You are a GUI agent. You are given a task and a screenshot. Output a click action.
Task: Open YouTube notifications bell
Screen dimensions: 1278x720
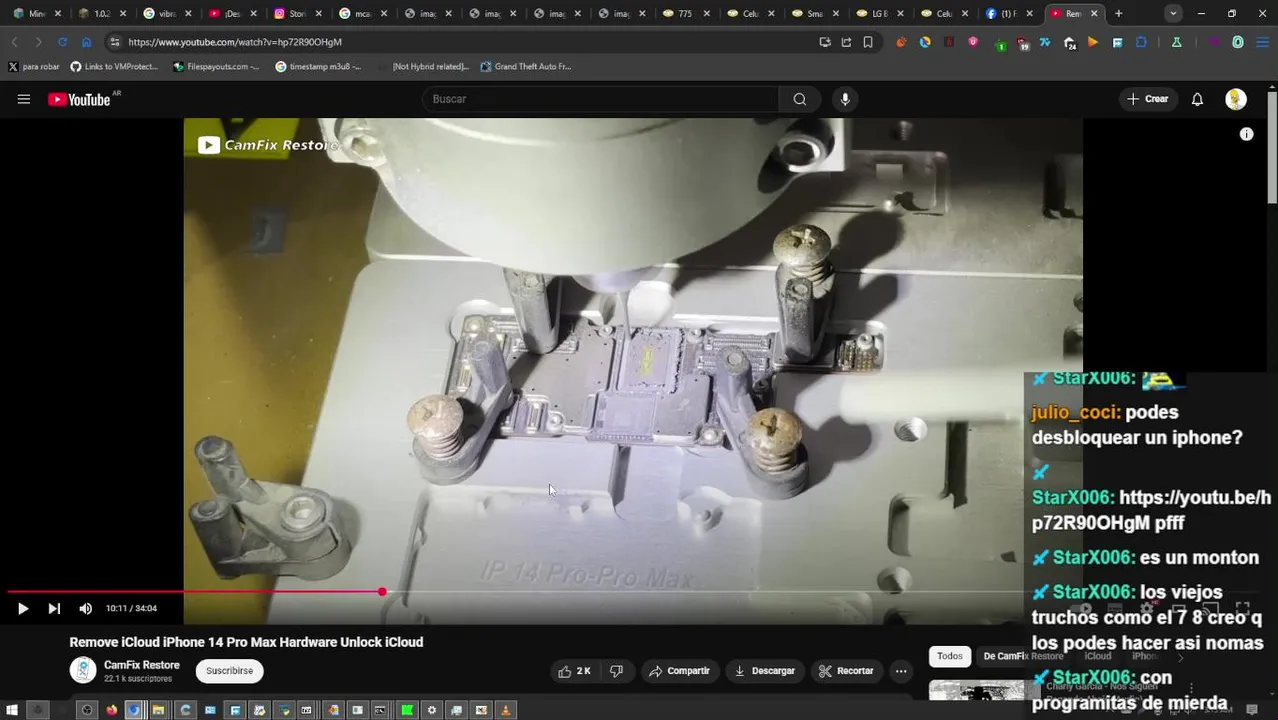coord(1197,99)
